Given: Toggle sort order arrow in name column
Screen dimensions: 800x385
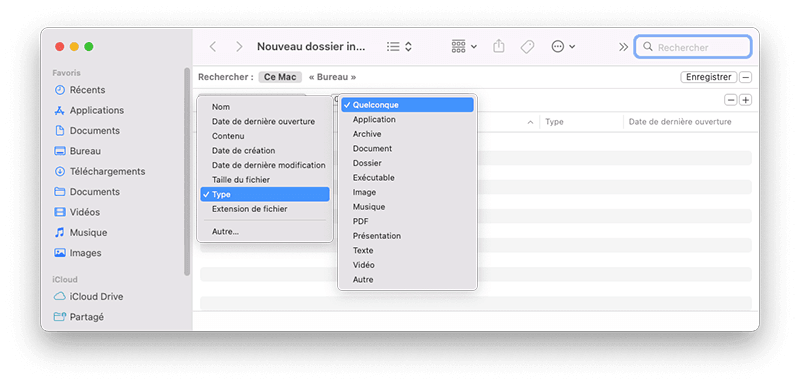Looking at the screenshot, I should (x=530, y=122).
